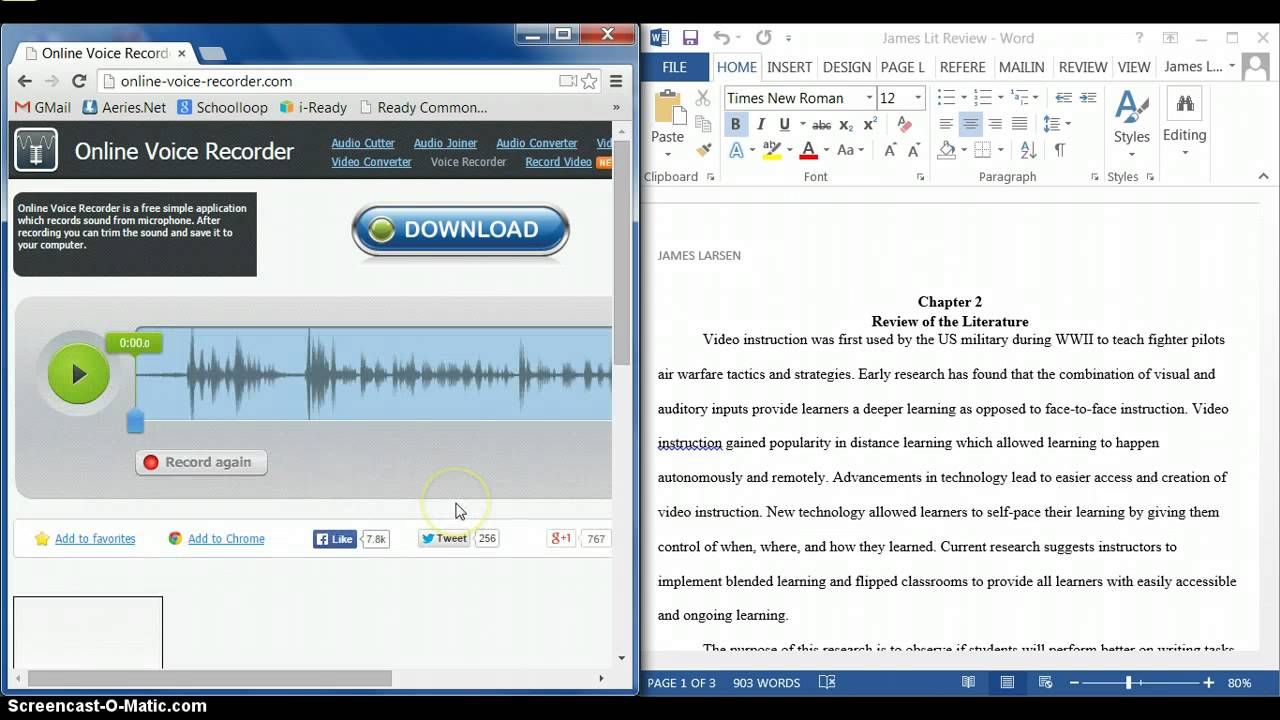The height and width of the screenshot is (720, 1280).
Task: Open the font name dropdown
Action: 868,98
